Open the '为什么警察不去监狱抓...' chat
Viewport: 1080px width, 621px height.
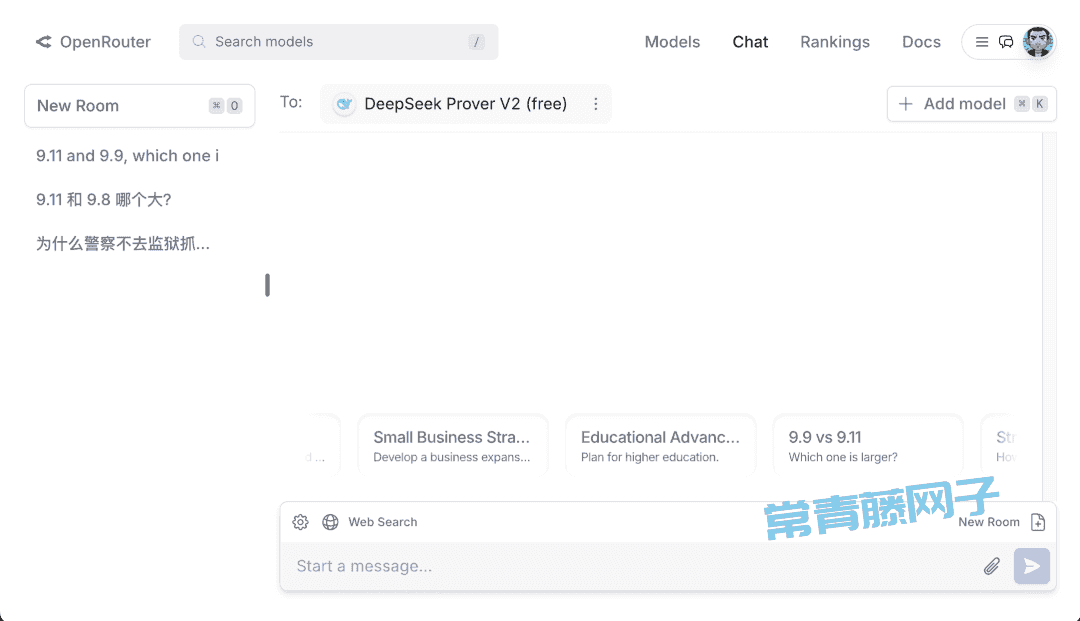coord(123,244)
